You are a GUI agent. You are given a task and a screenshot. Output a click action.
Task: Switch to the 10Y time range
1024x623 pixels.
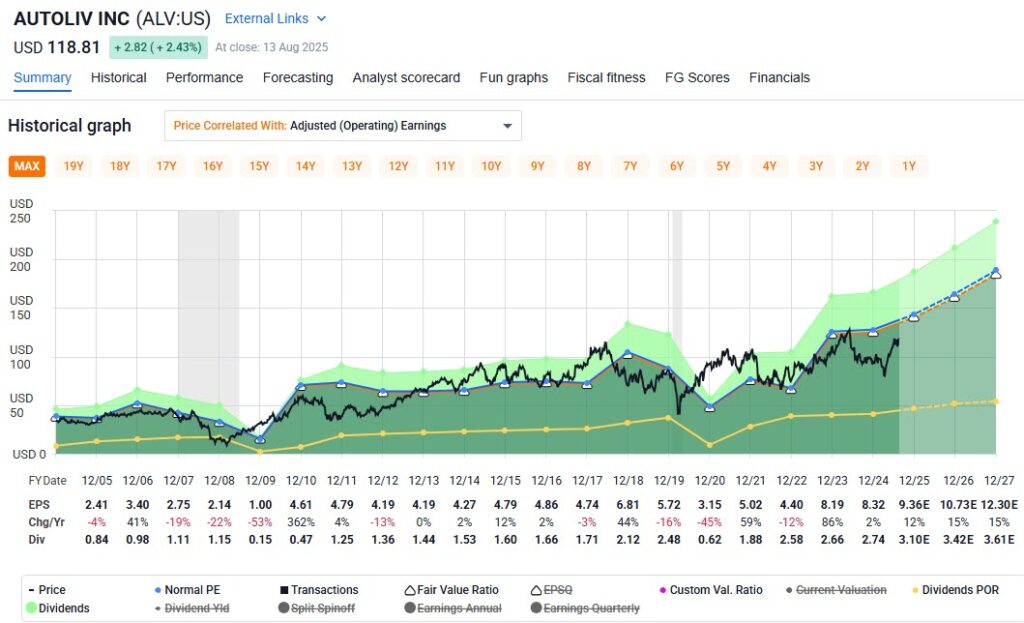pos(491,166)
